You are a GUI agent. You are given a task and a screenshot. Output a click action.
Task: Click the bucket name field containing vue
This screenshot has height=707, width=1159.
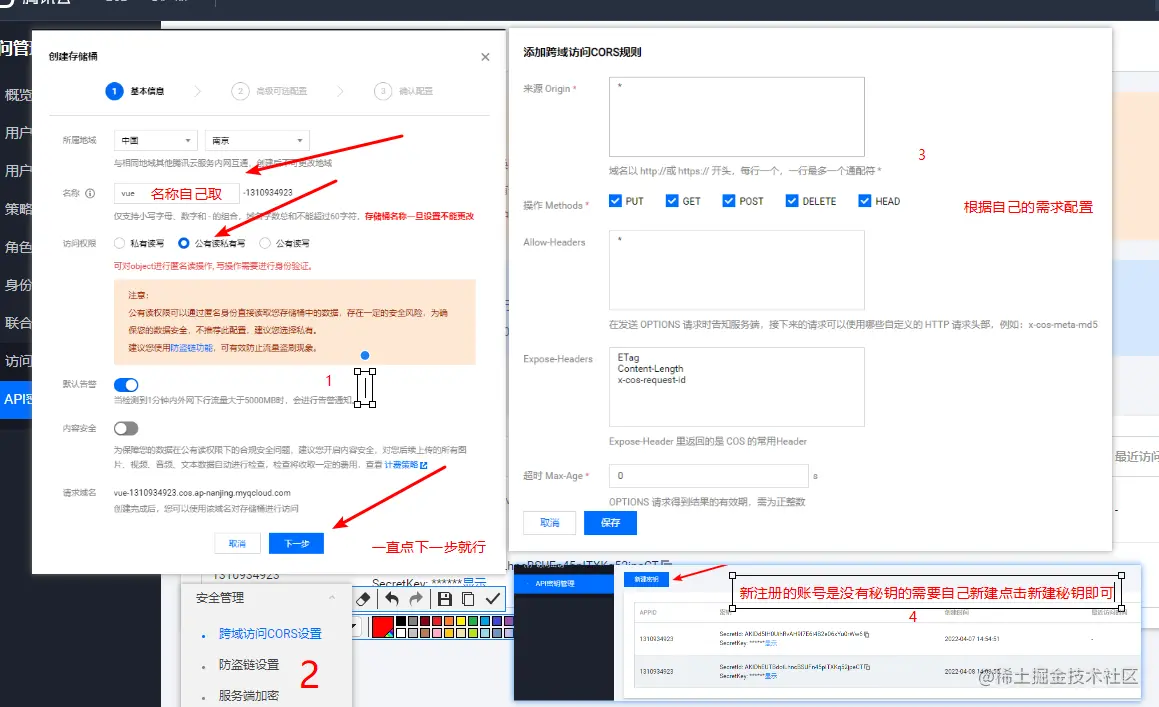(x=177, y=193)
